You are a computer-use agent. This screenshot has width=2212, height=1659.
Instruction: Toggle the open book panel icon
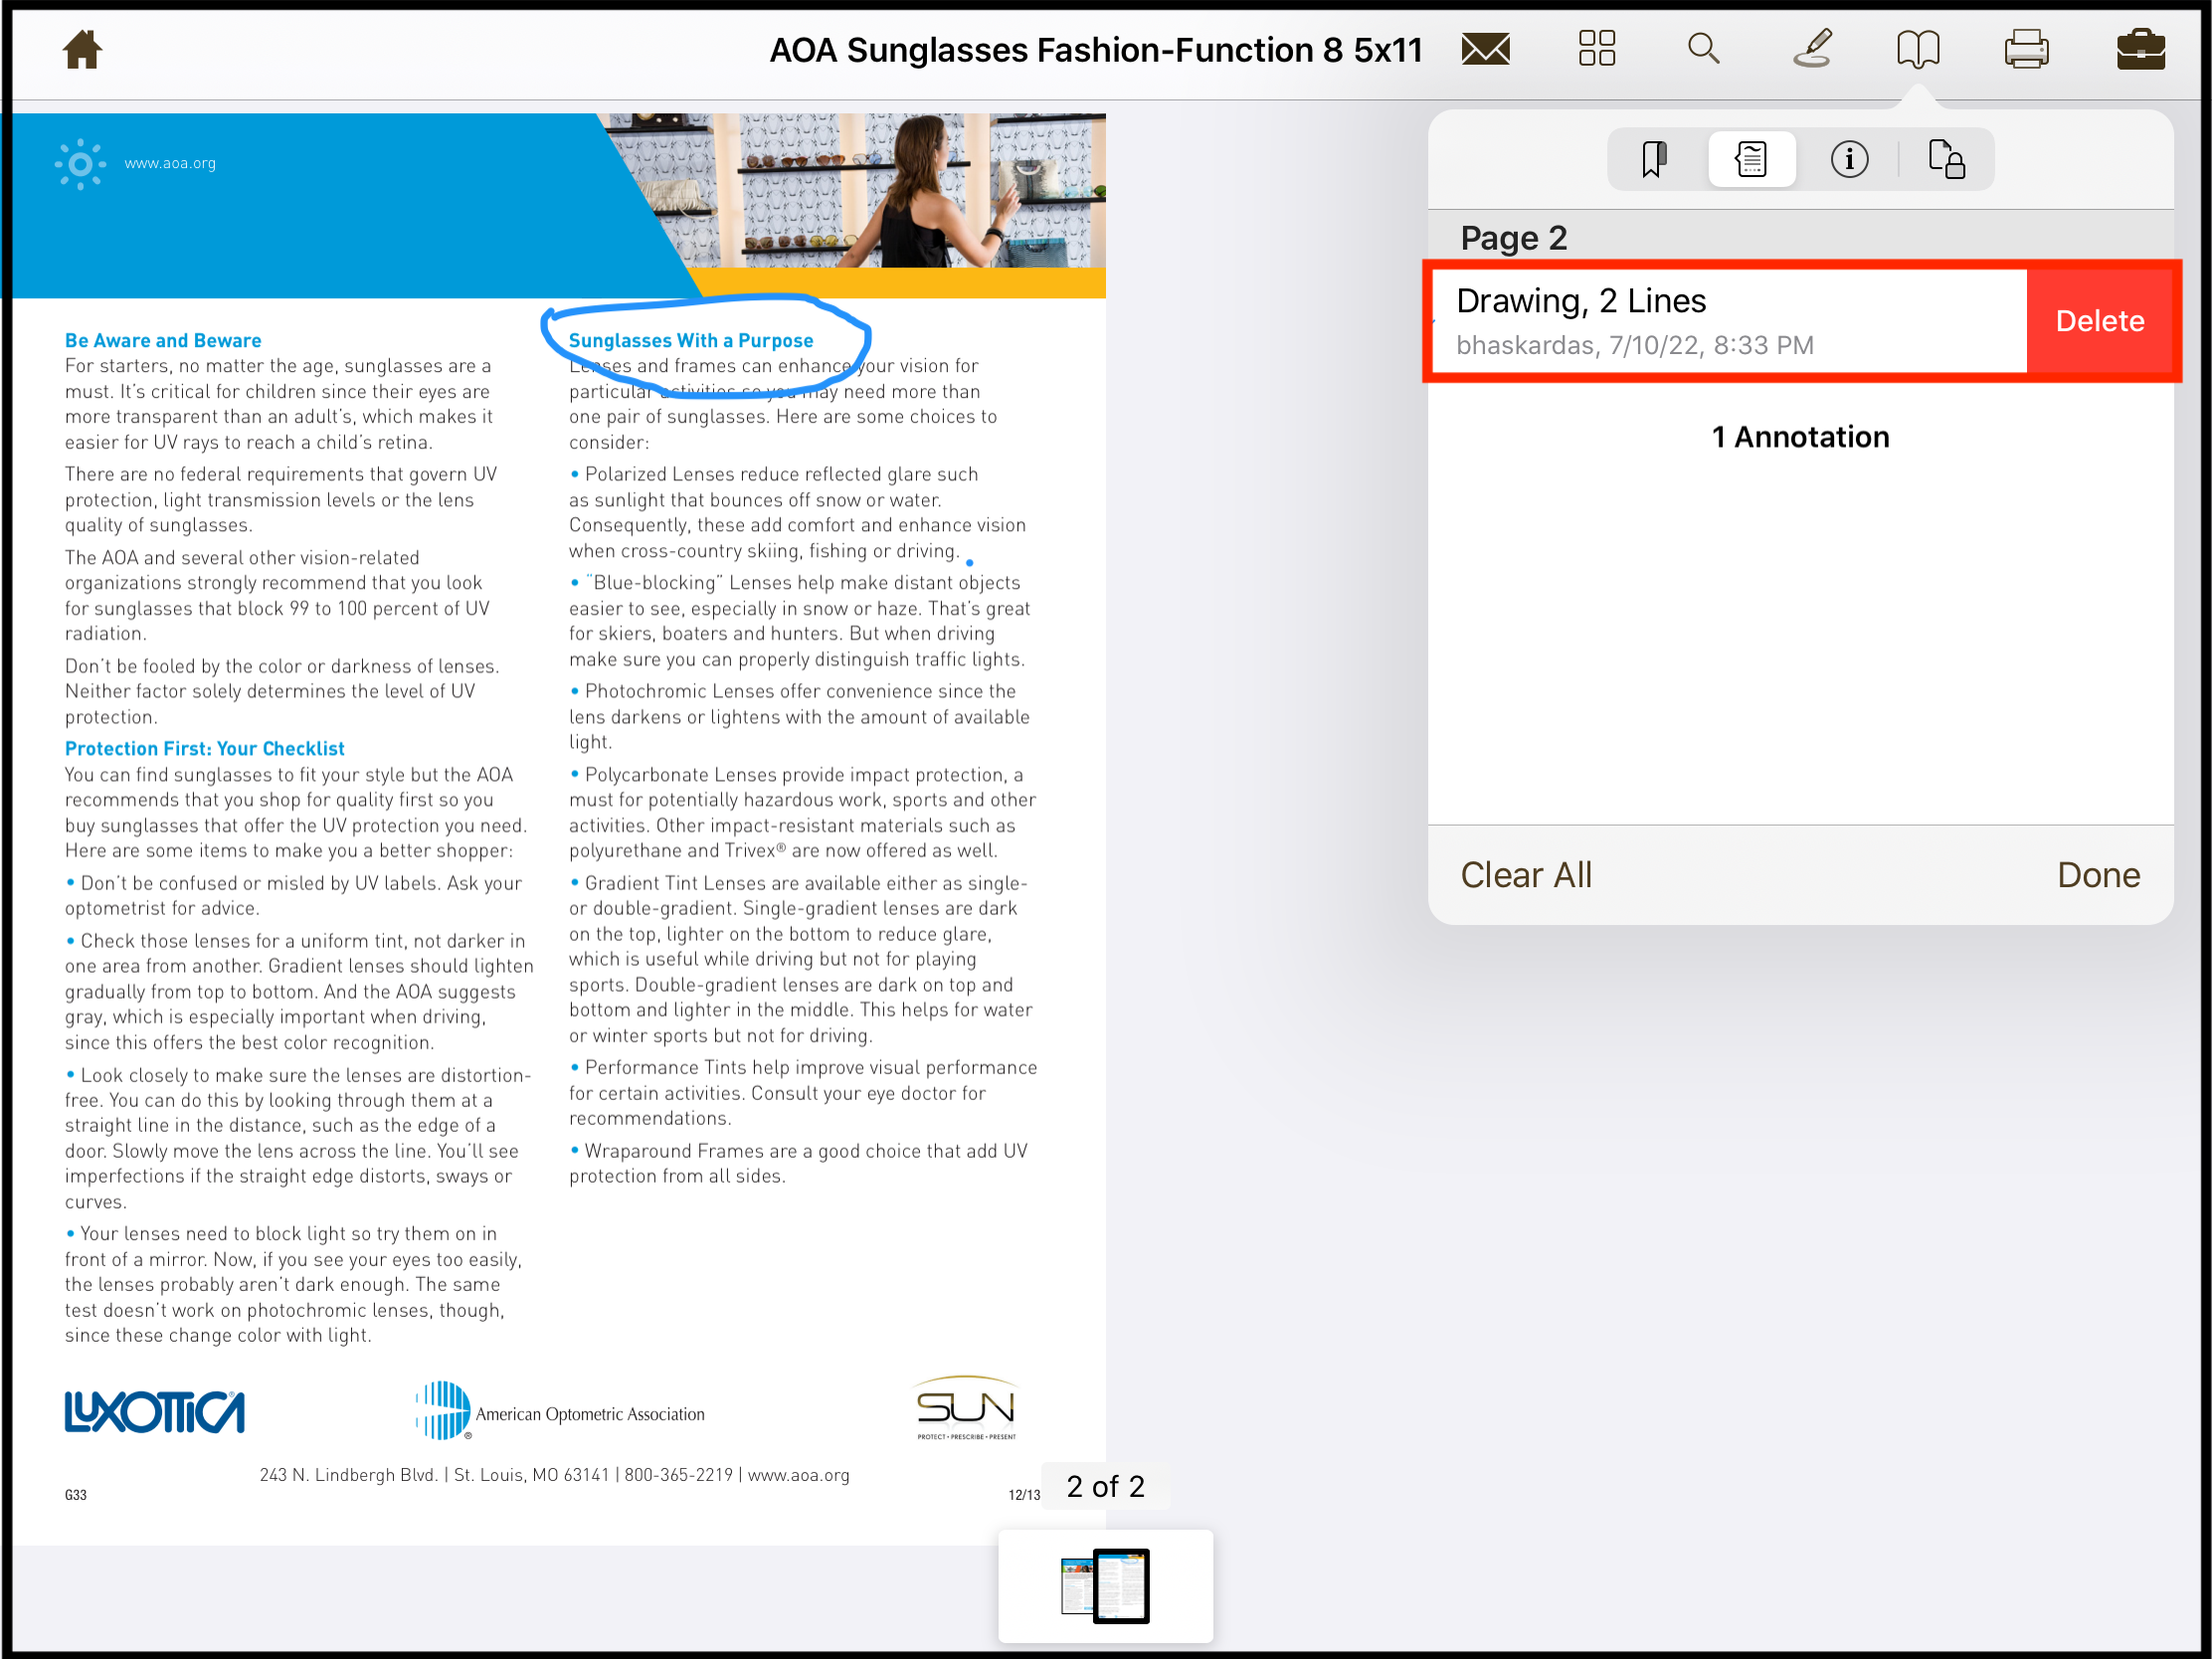[x=1917, y=49]
